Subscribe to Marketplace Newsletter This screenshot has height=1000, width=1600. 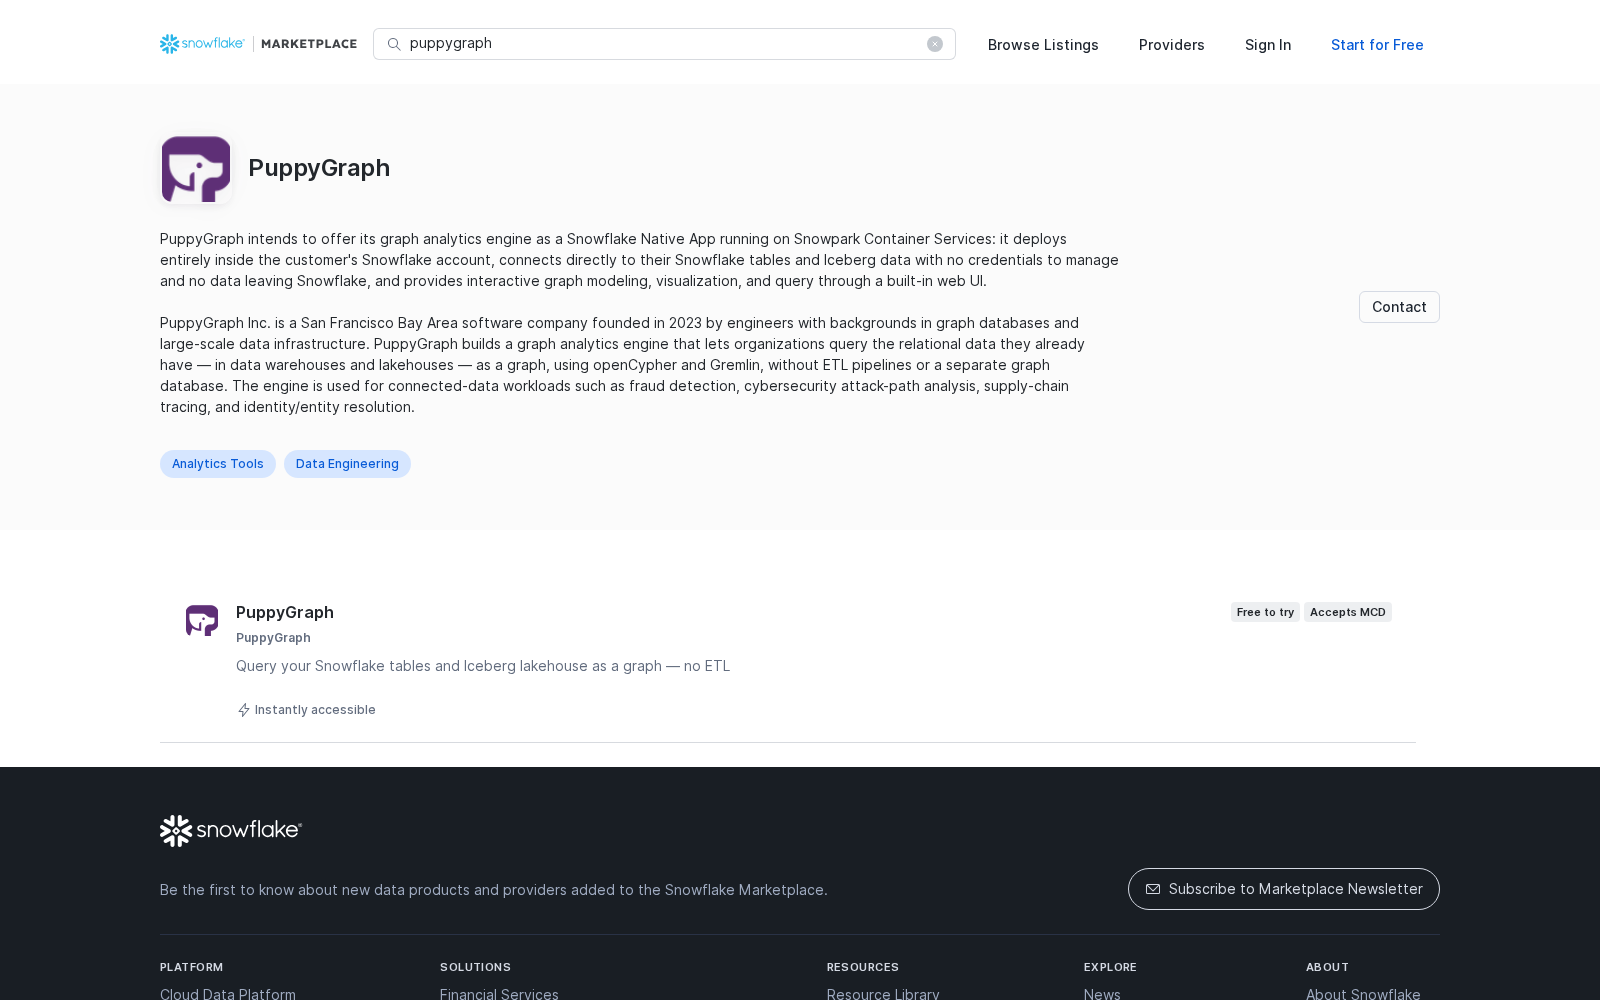click(x=1284, y=889)
